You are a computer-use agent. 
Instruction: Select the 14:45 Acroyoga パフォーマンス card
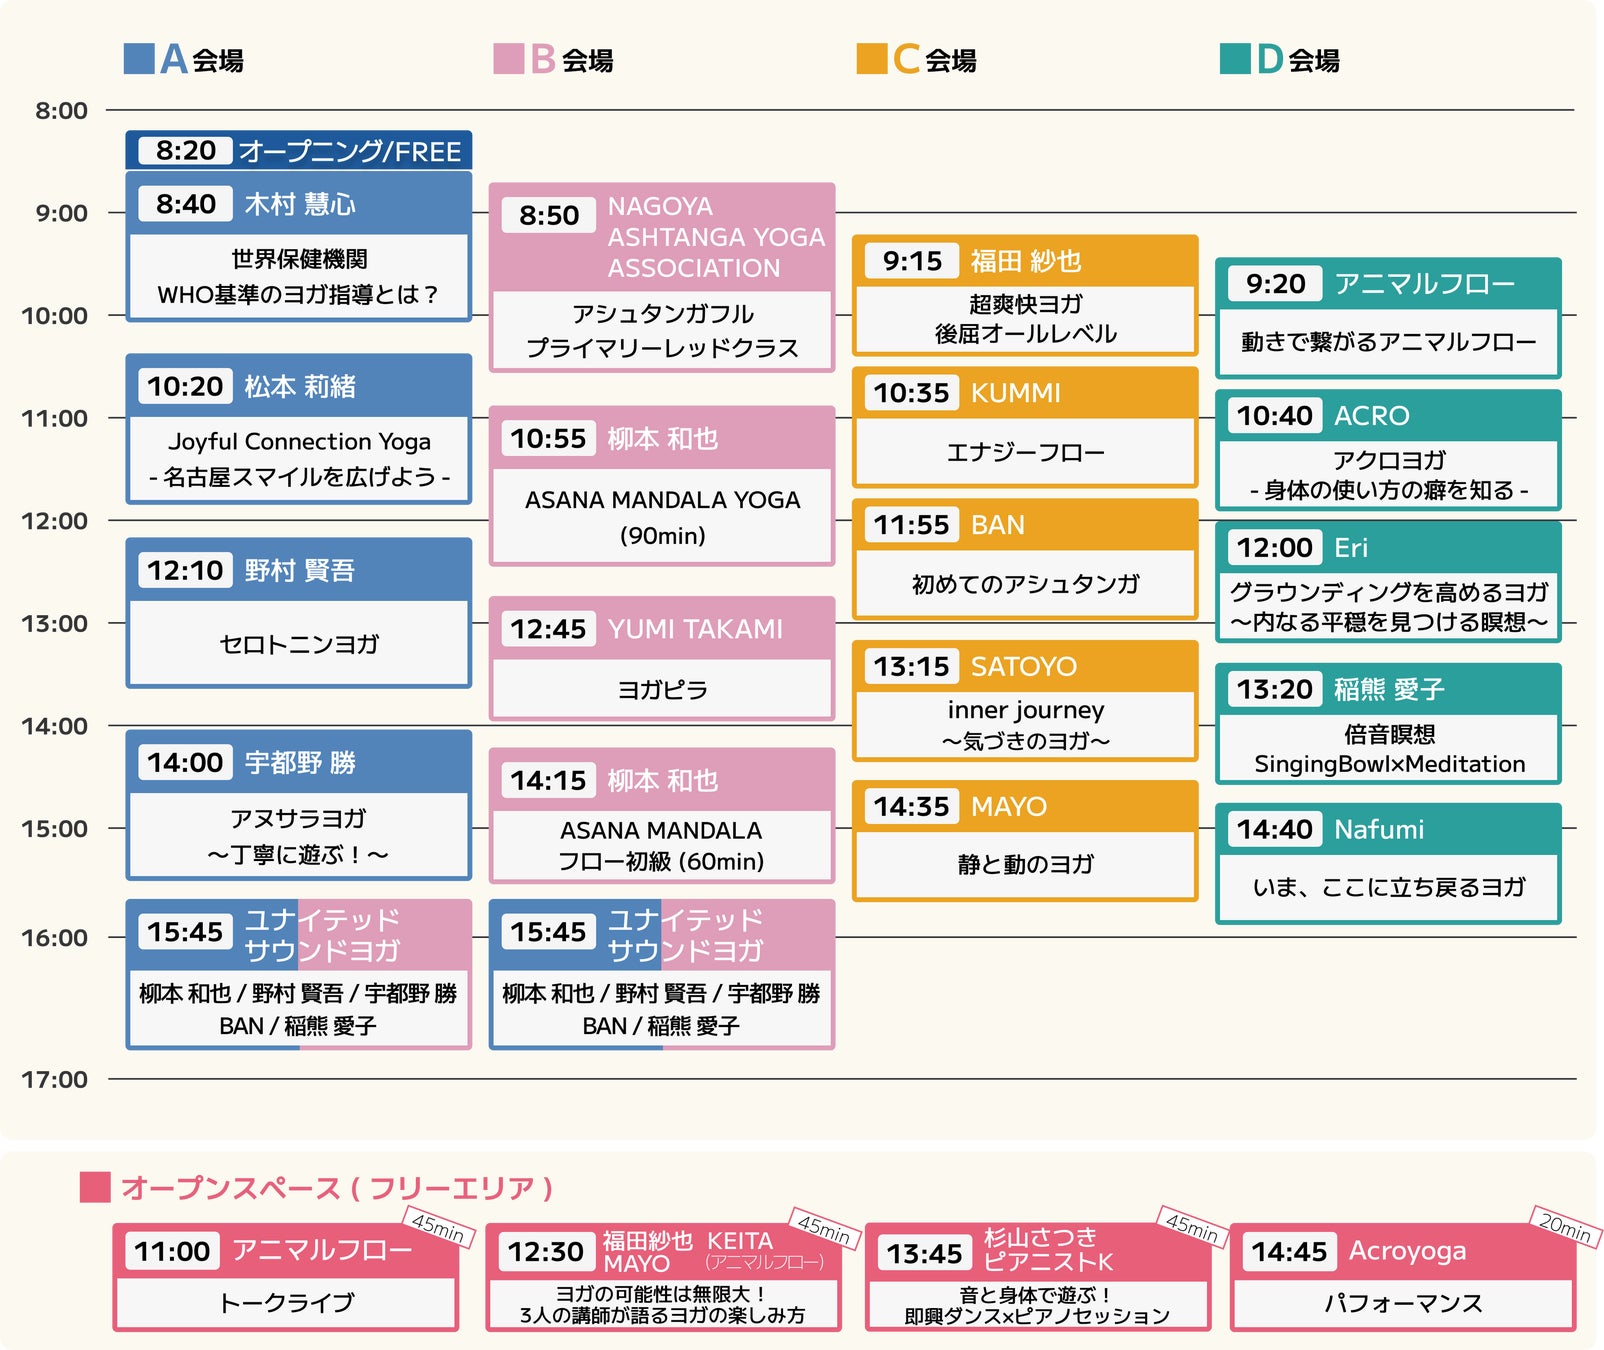tap(1403, 1277)
